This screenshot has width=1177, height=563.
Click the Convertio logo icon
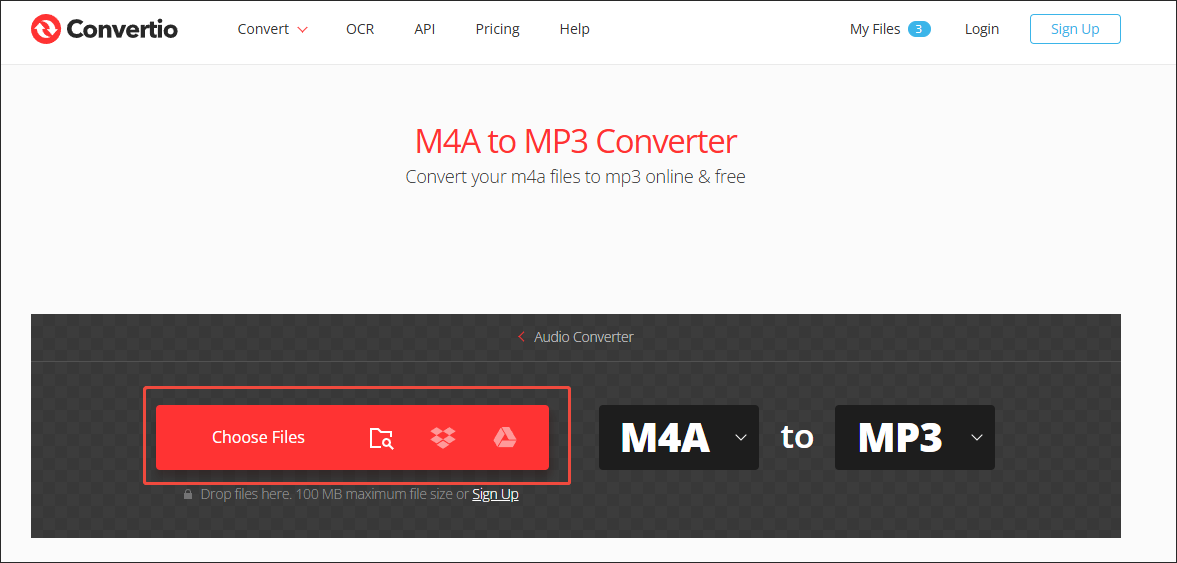click(46, 29)
